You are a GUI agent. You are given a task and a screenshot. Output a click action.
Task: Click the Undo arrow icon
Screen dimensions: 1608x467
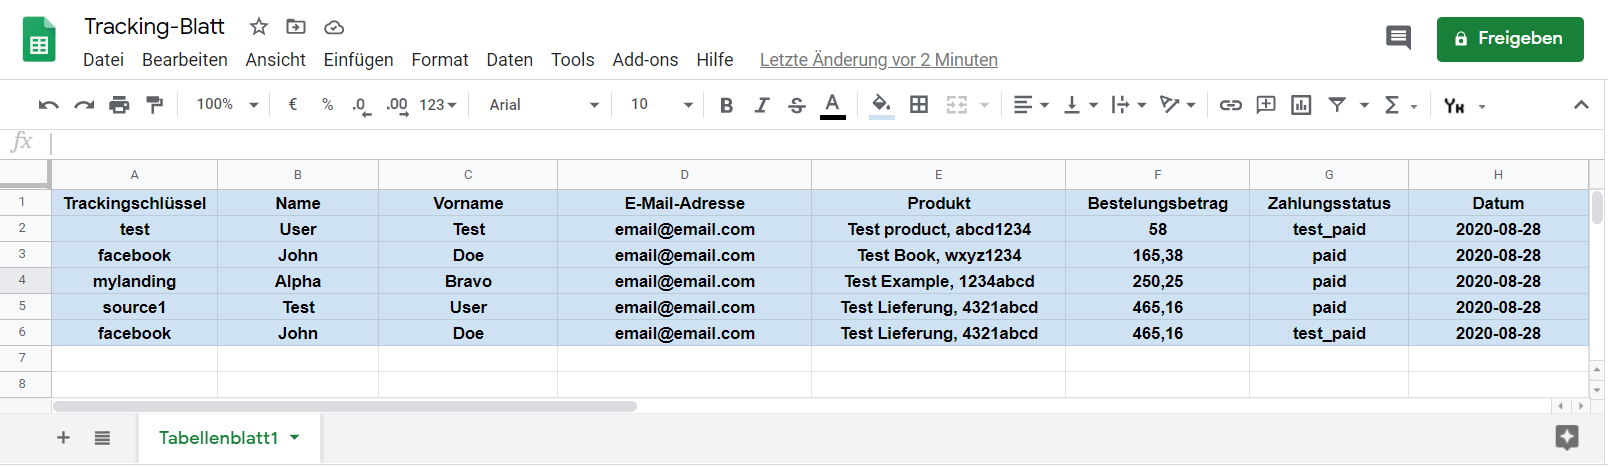48,105
